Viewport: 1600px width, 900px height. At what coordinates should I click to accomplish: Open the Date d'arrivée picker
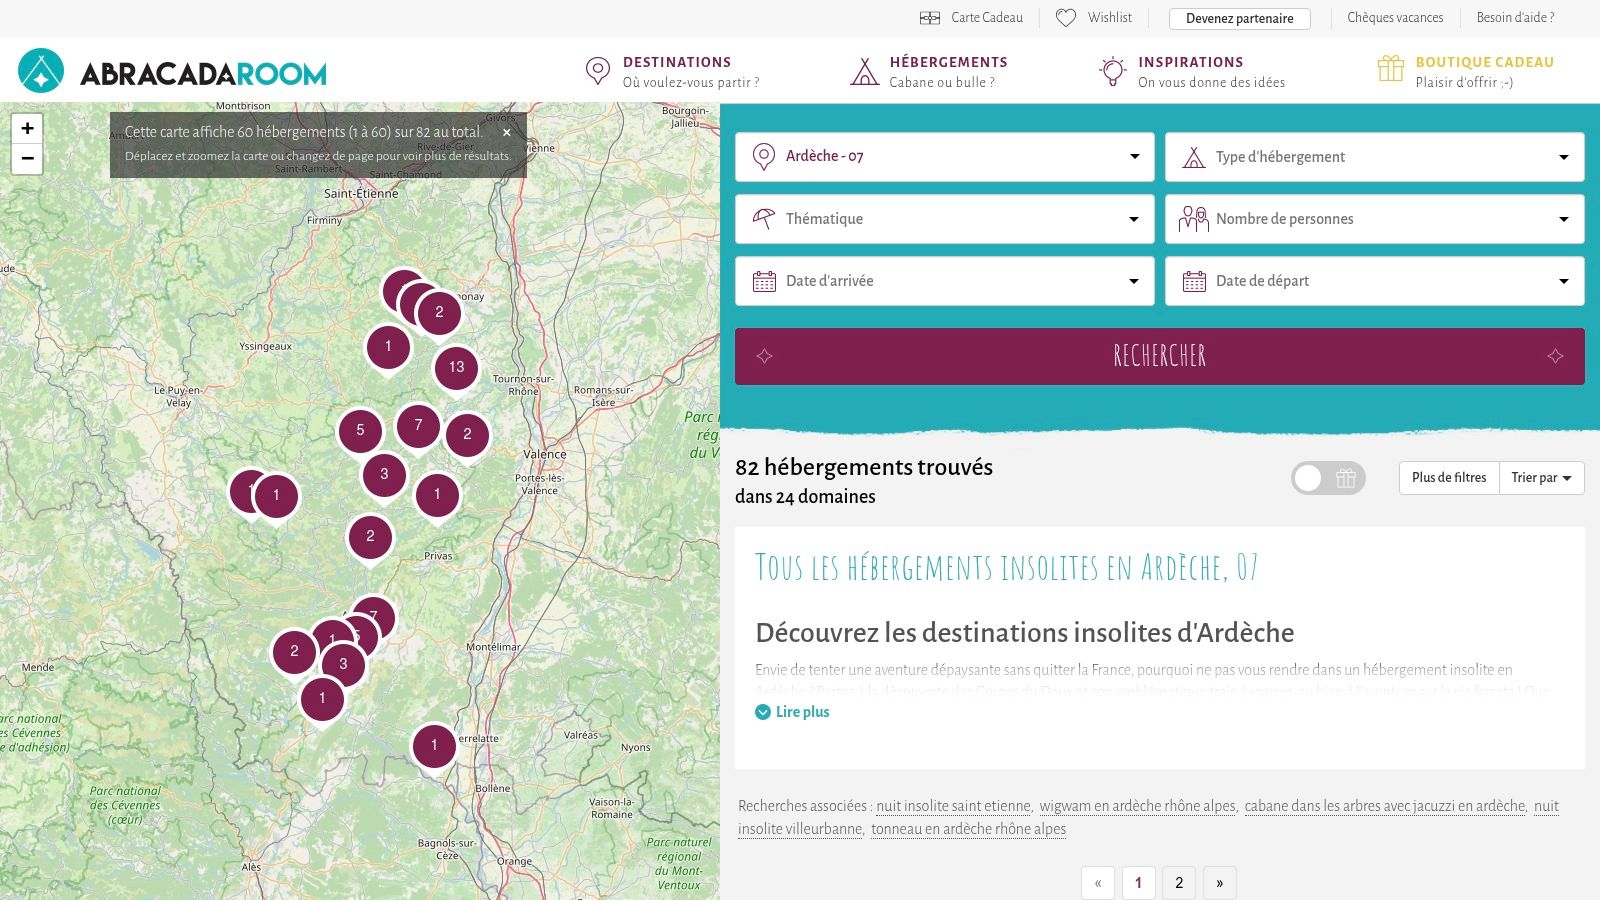(x=944, y=281)
